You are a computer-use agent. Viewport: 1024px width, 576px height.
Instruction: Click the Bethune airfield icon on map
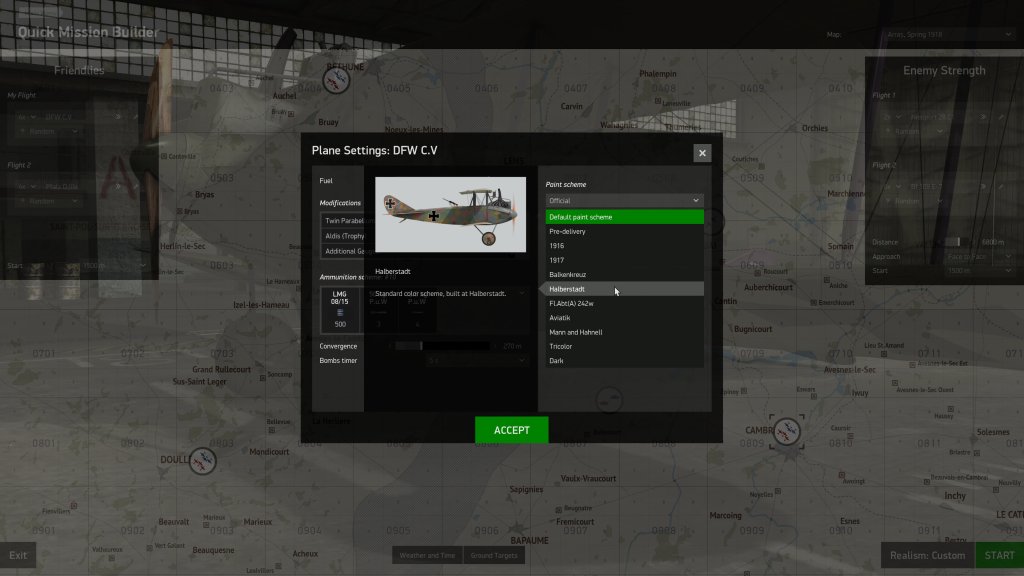tap(338, 83)
